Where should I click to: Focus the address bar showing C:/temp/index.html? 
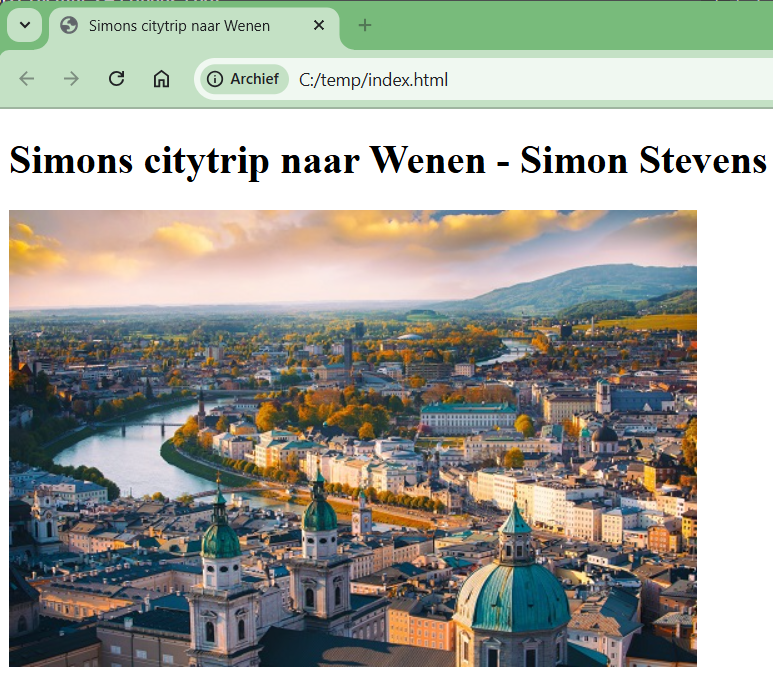pos(500,79)
